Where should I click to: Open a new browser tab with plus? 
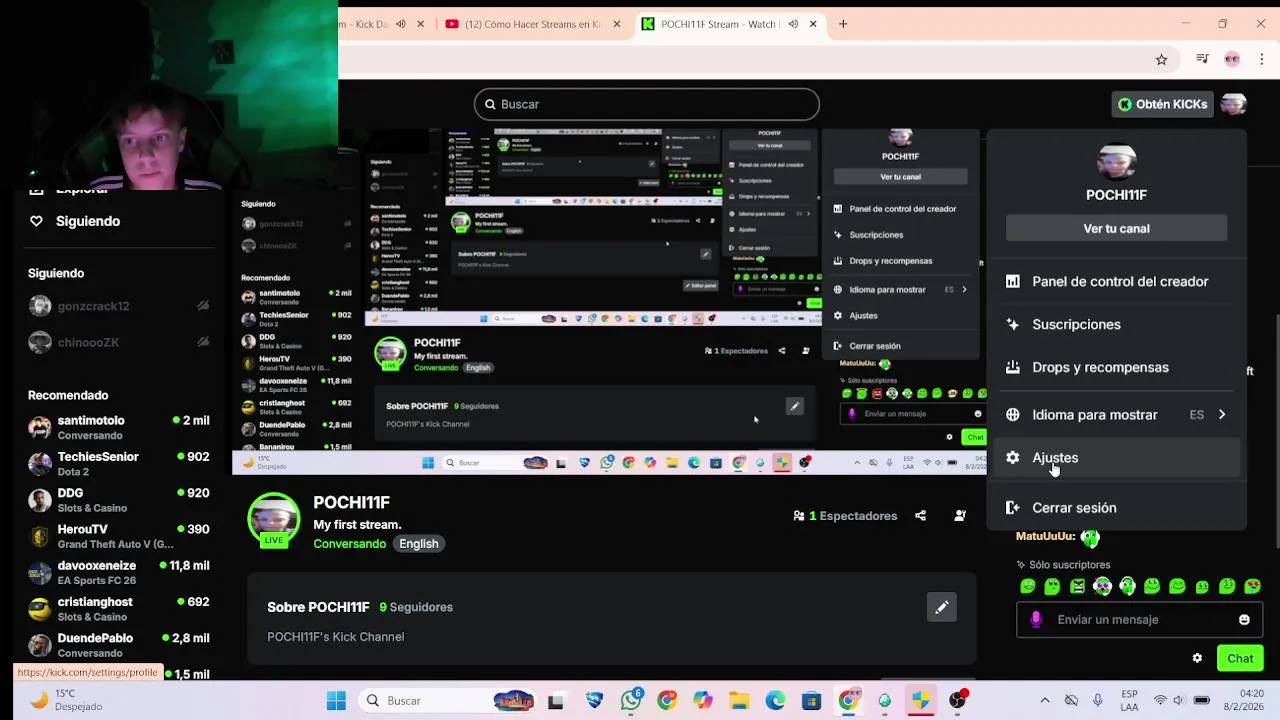coord(843,24)
